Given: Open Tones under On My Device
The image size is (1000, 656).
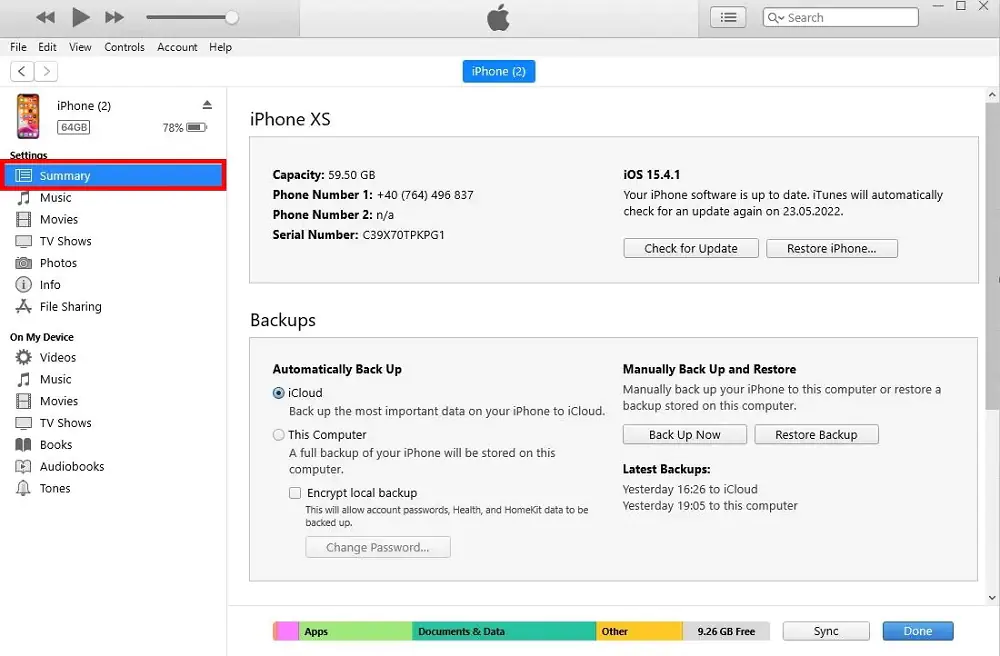Looking at the screenshot, I should pyautogui.click(x=55, y=489).
